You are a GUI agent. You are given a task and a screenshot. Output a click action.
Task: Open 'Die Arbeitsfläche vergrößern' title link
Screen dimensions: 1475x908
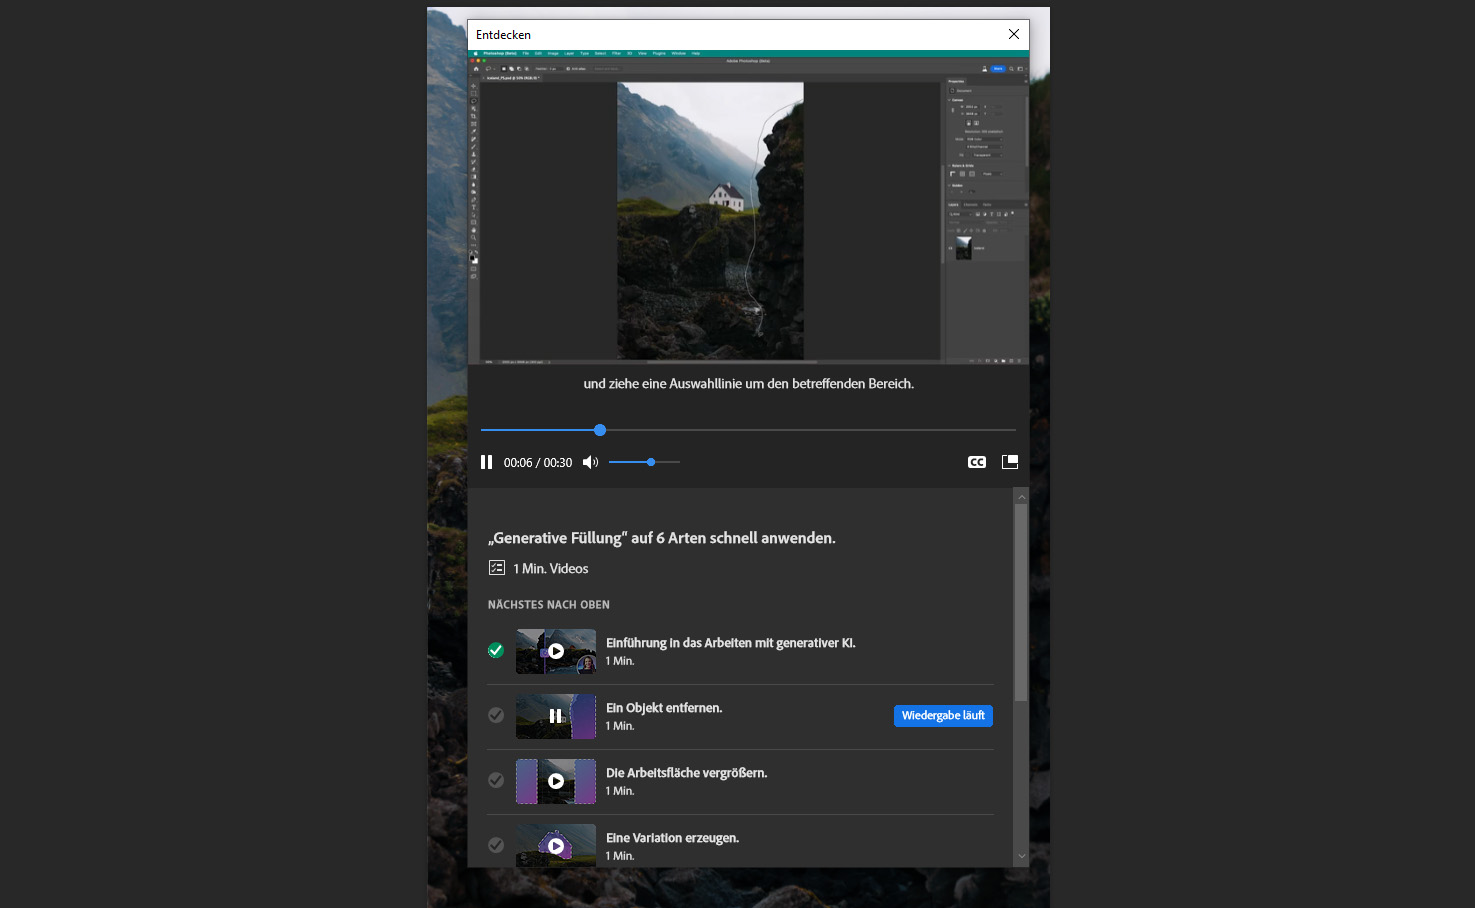[x=686, y=773]
